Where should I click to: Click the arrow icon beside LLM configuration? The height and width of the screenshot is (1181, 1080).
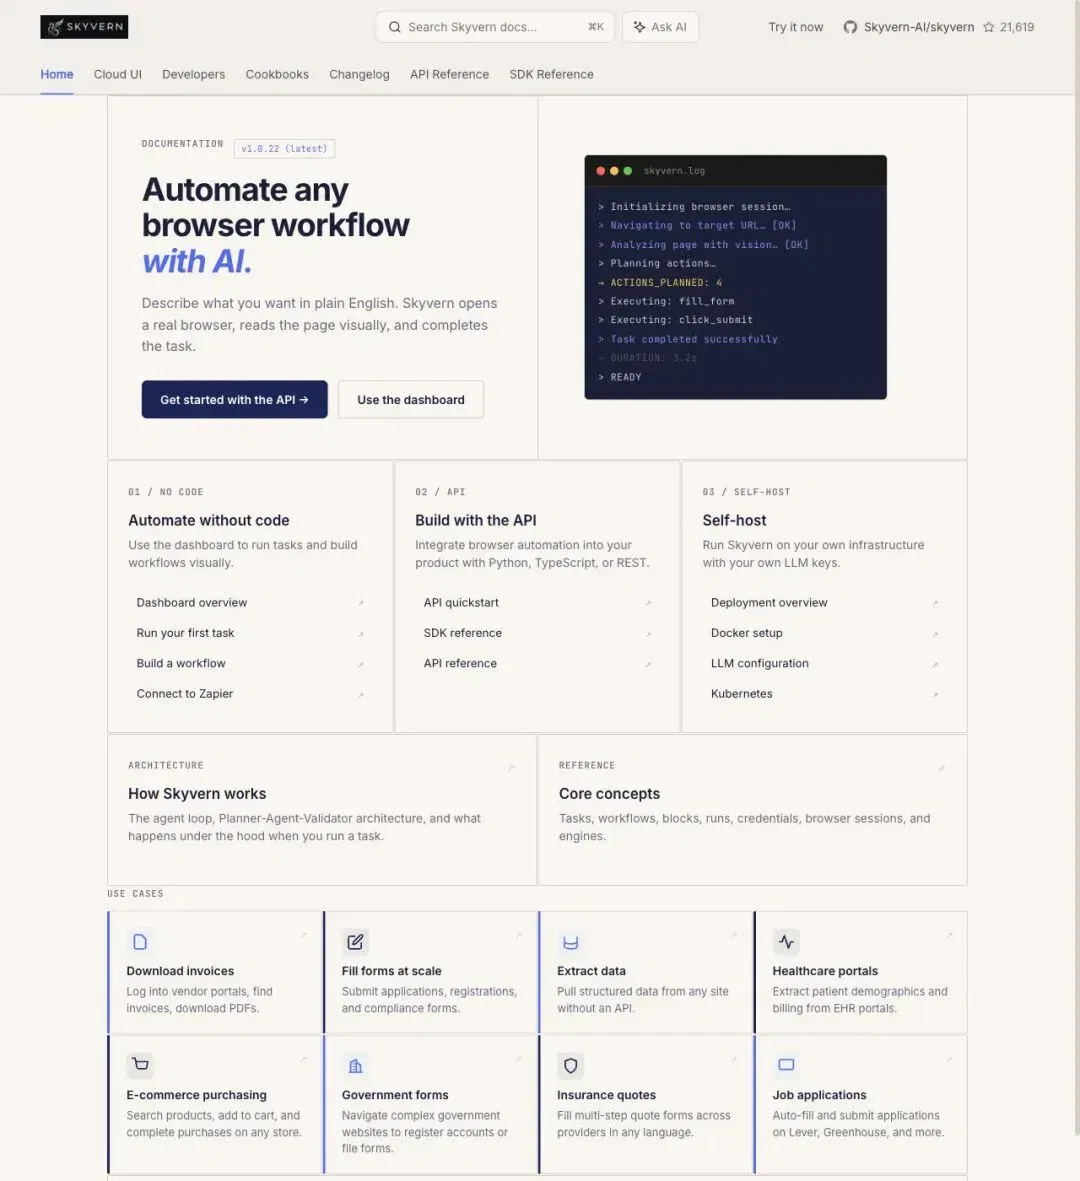point(935,664)
